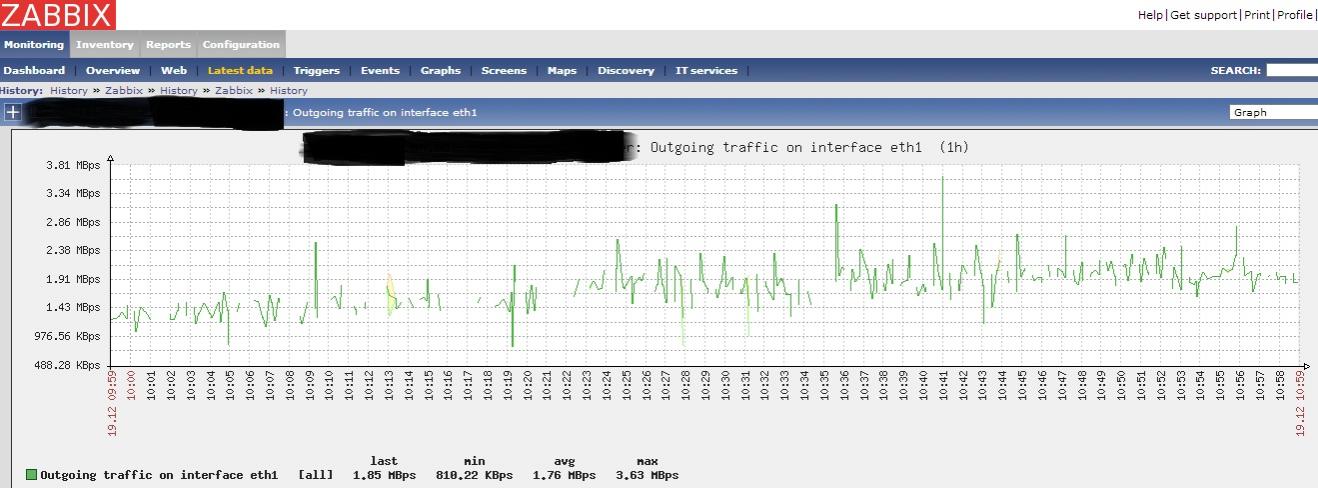Image resolution: width=1318 pixels, height=488 pixels.
Task: Click legend text Outgoing traffic on interface eth1
Action: pos(159,475)
